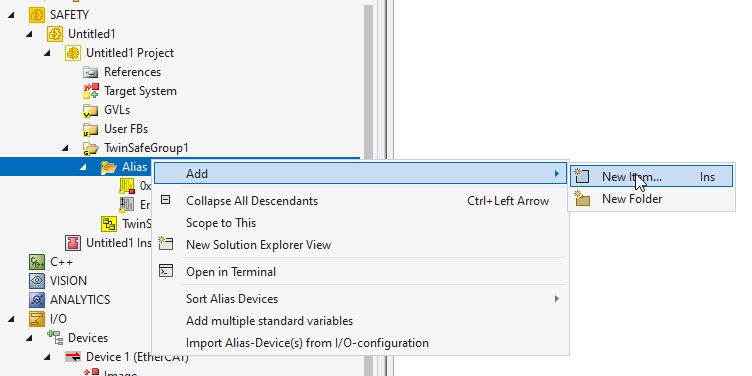
Task: Click the New Folder icon in submenu
Action: pos(582,199)
